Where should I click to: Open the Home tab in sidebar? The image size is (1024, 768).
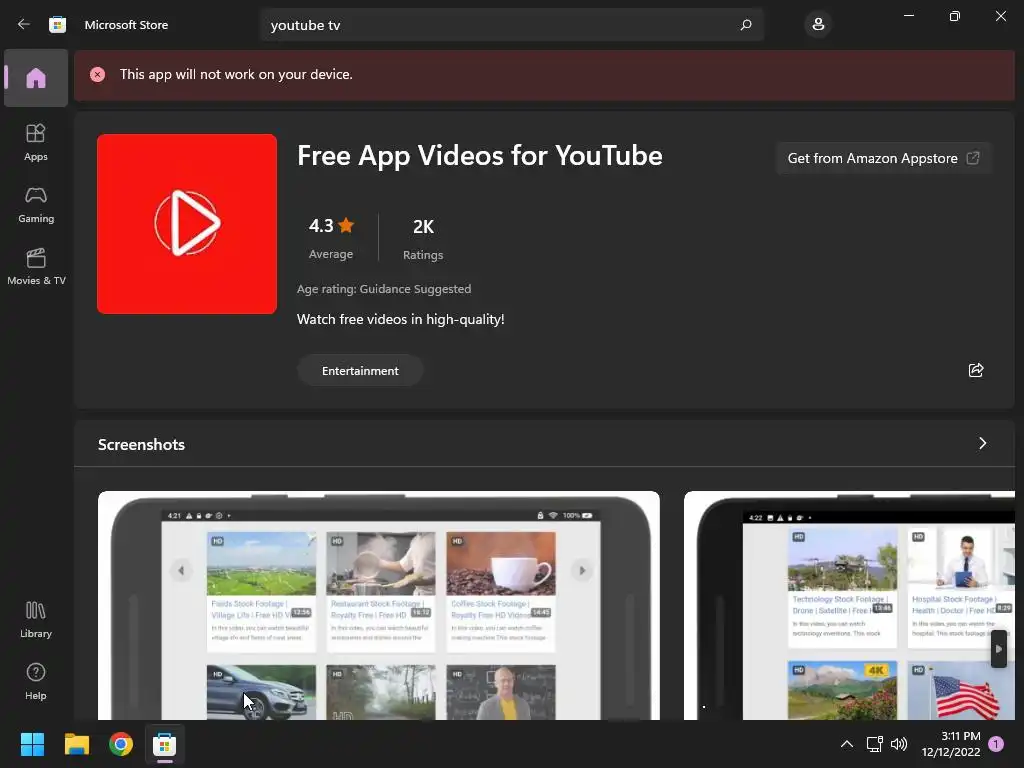pos(36,78)
